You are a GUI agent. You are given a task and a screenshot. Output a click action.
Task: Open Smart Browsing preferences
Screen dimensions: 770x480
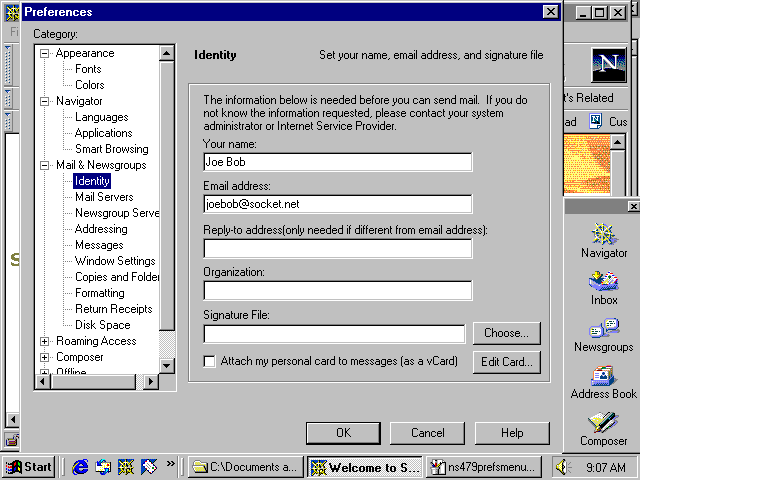111,149
